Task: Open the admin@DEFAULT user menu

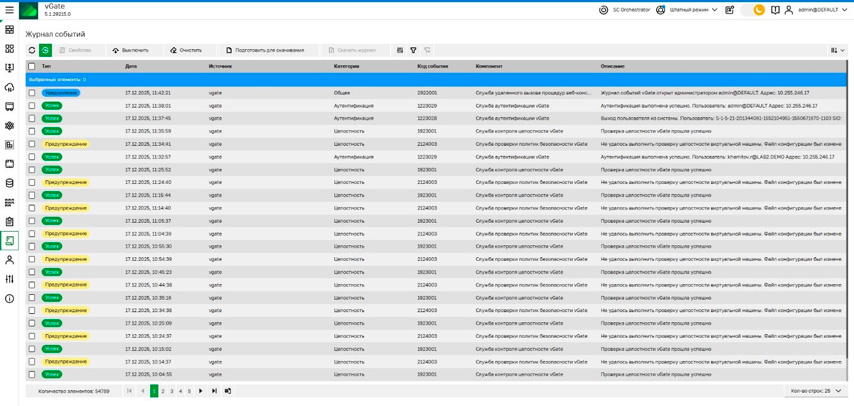Action: tap(817, 10)
